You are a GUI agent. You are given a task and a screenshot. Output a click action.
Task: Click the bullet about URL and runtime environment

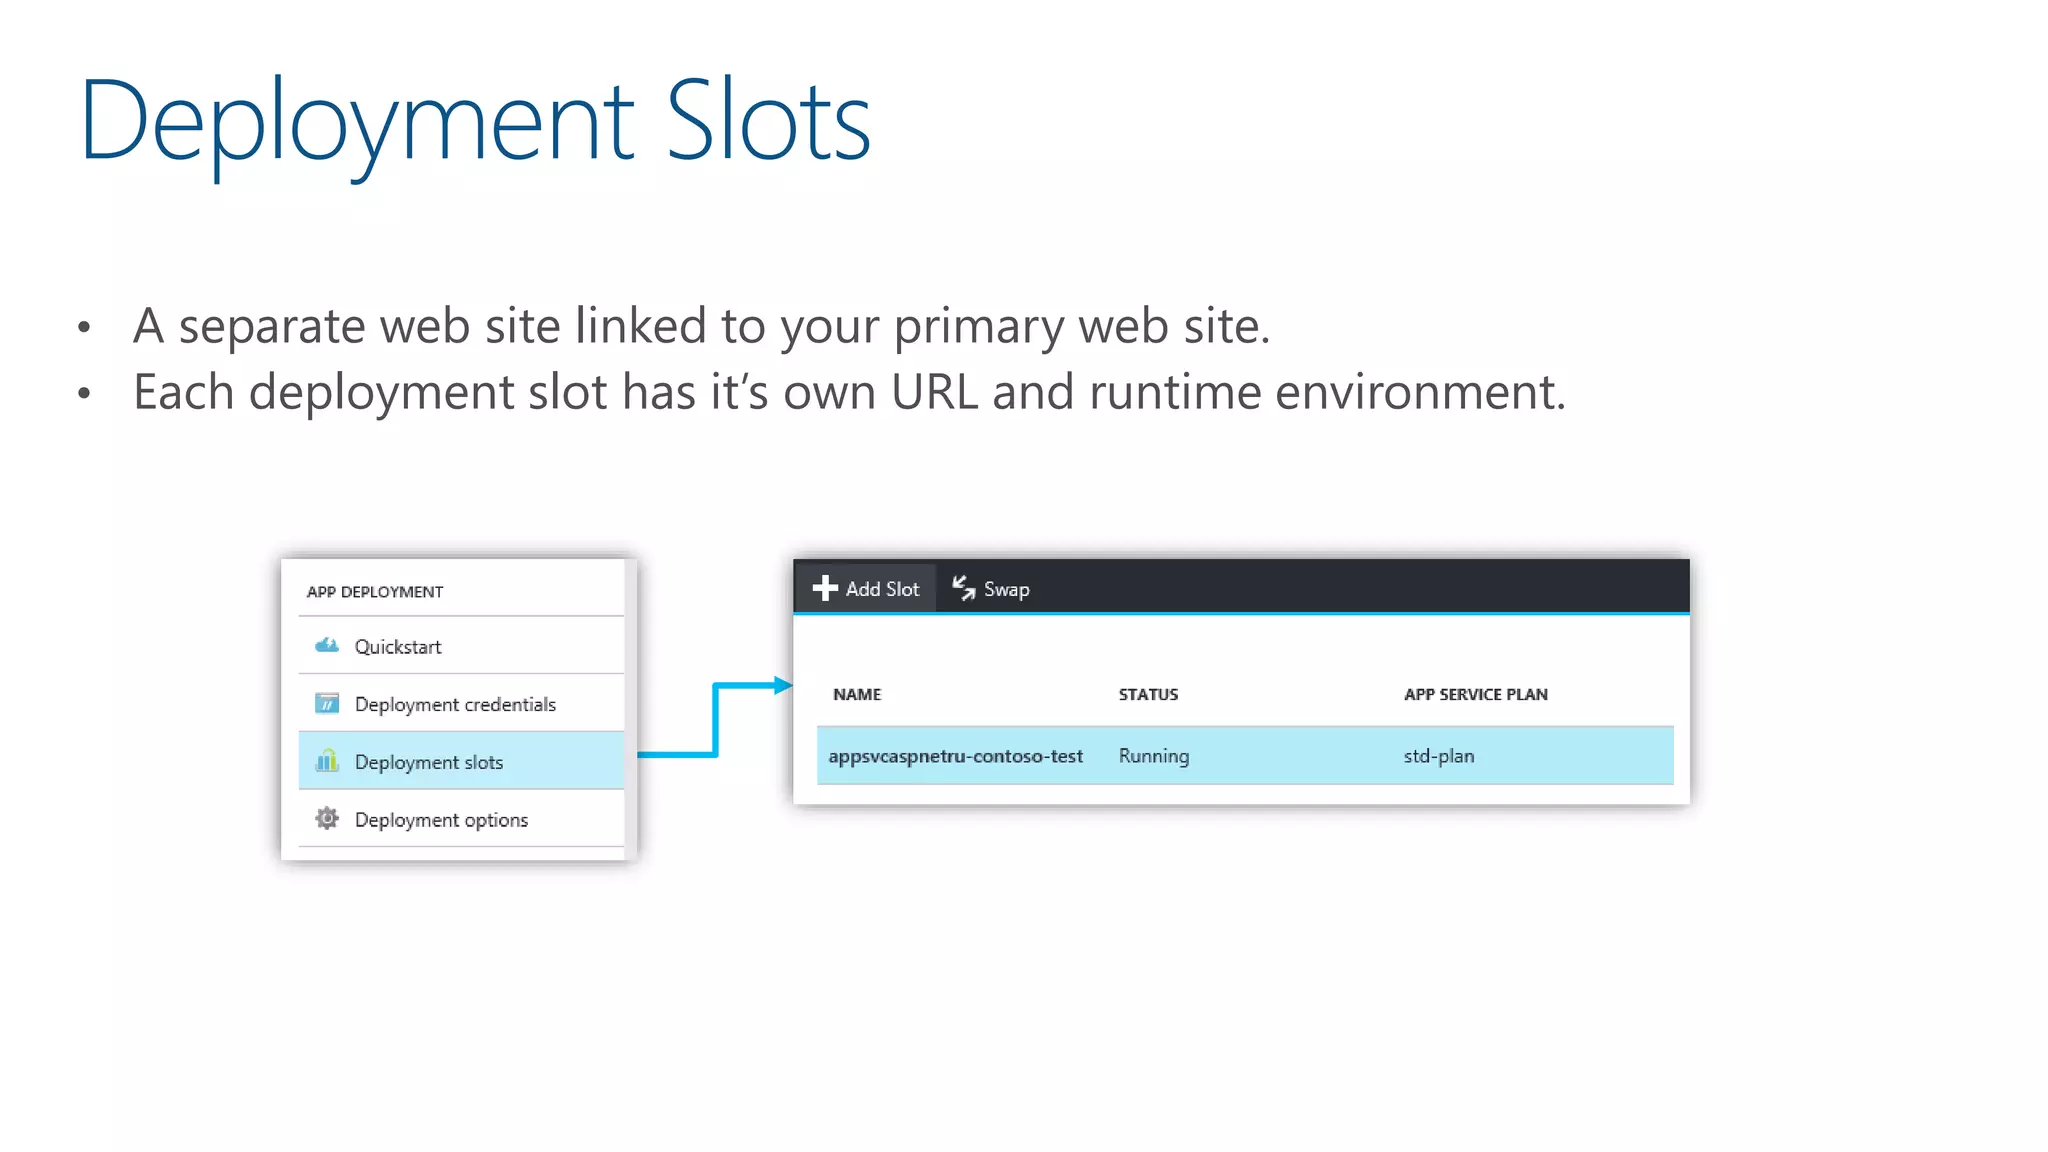849,392
